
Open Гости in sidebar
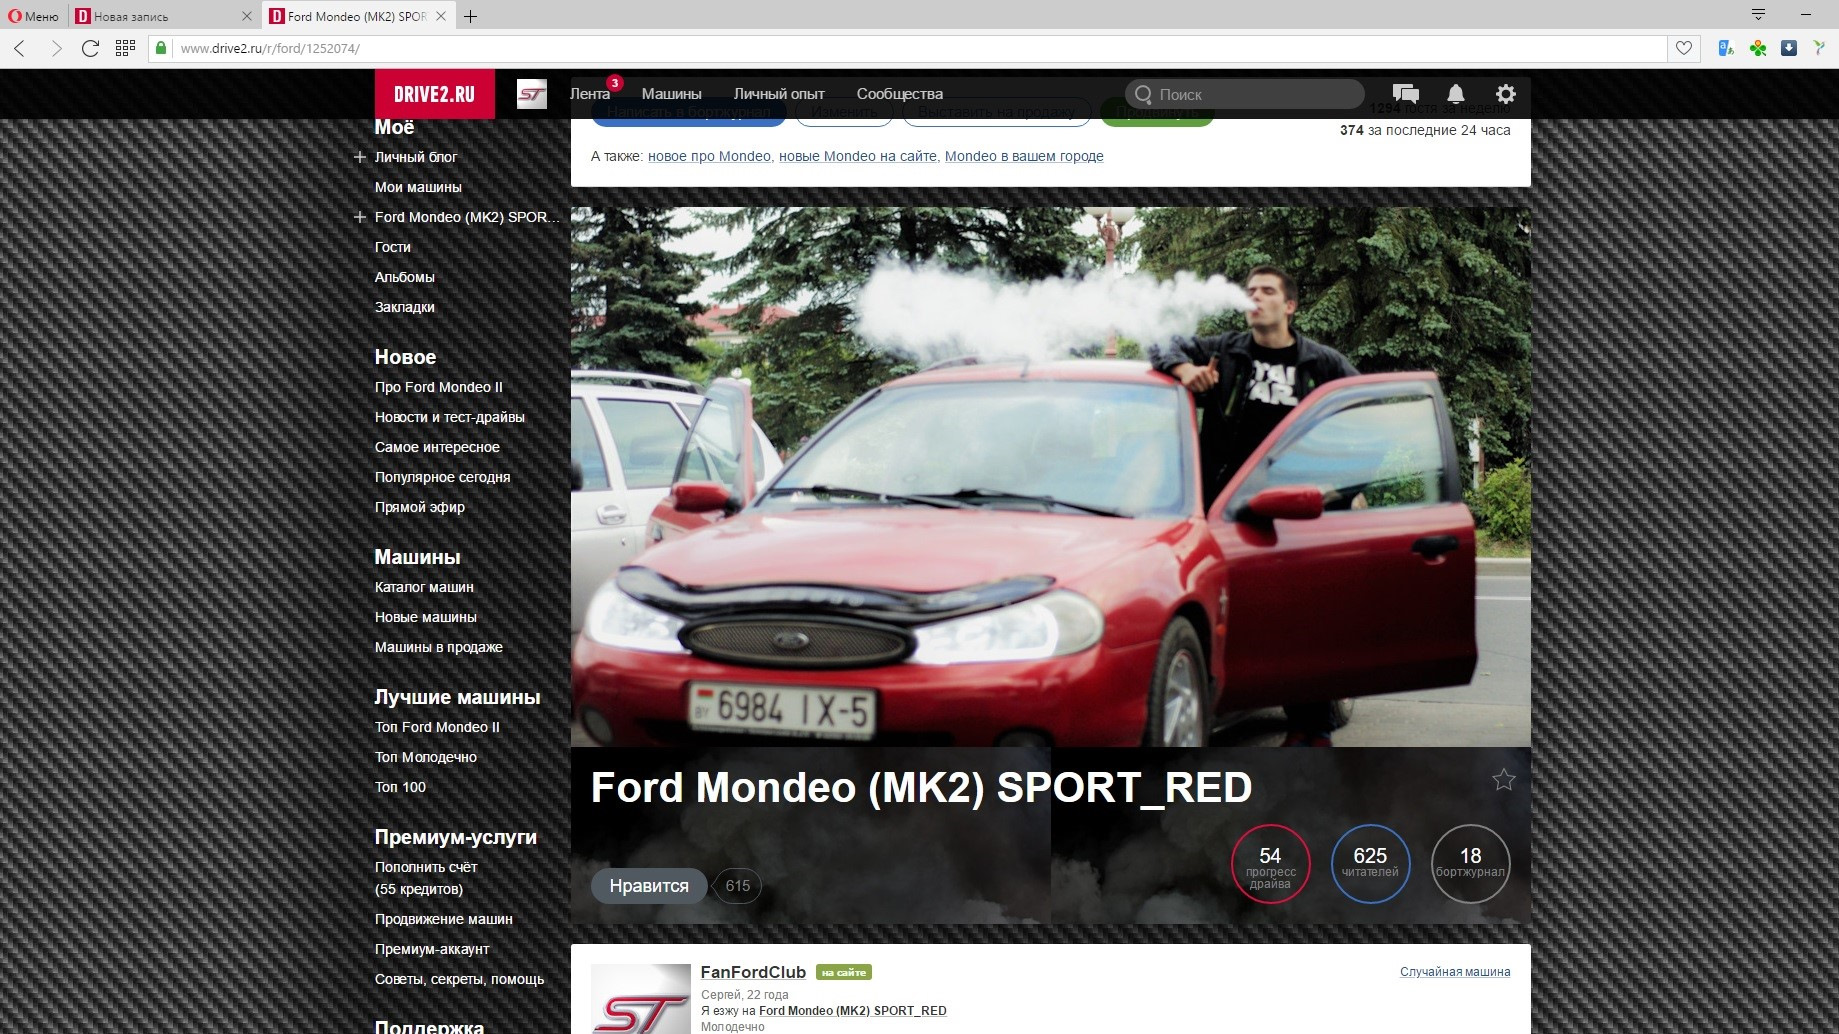tap(393, 247)
